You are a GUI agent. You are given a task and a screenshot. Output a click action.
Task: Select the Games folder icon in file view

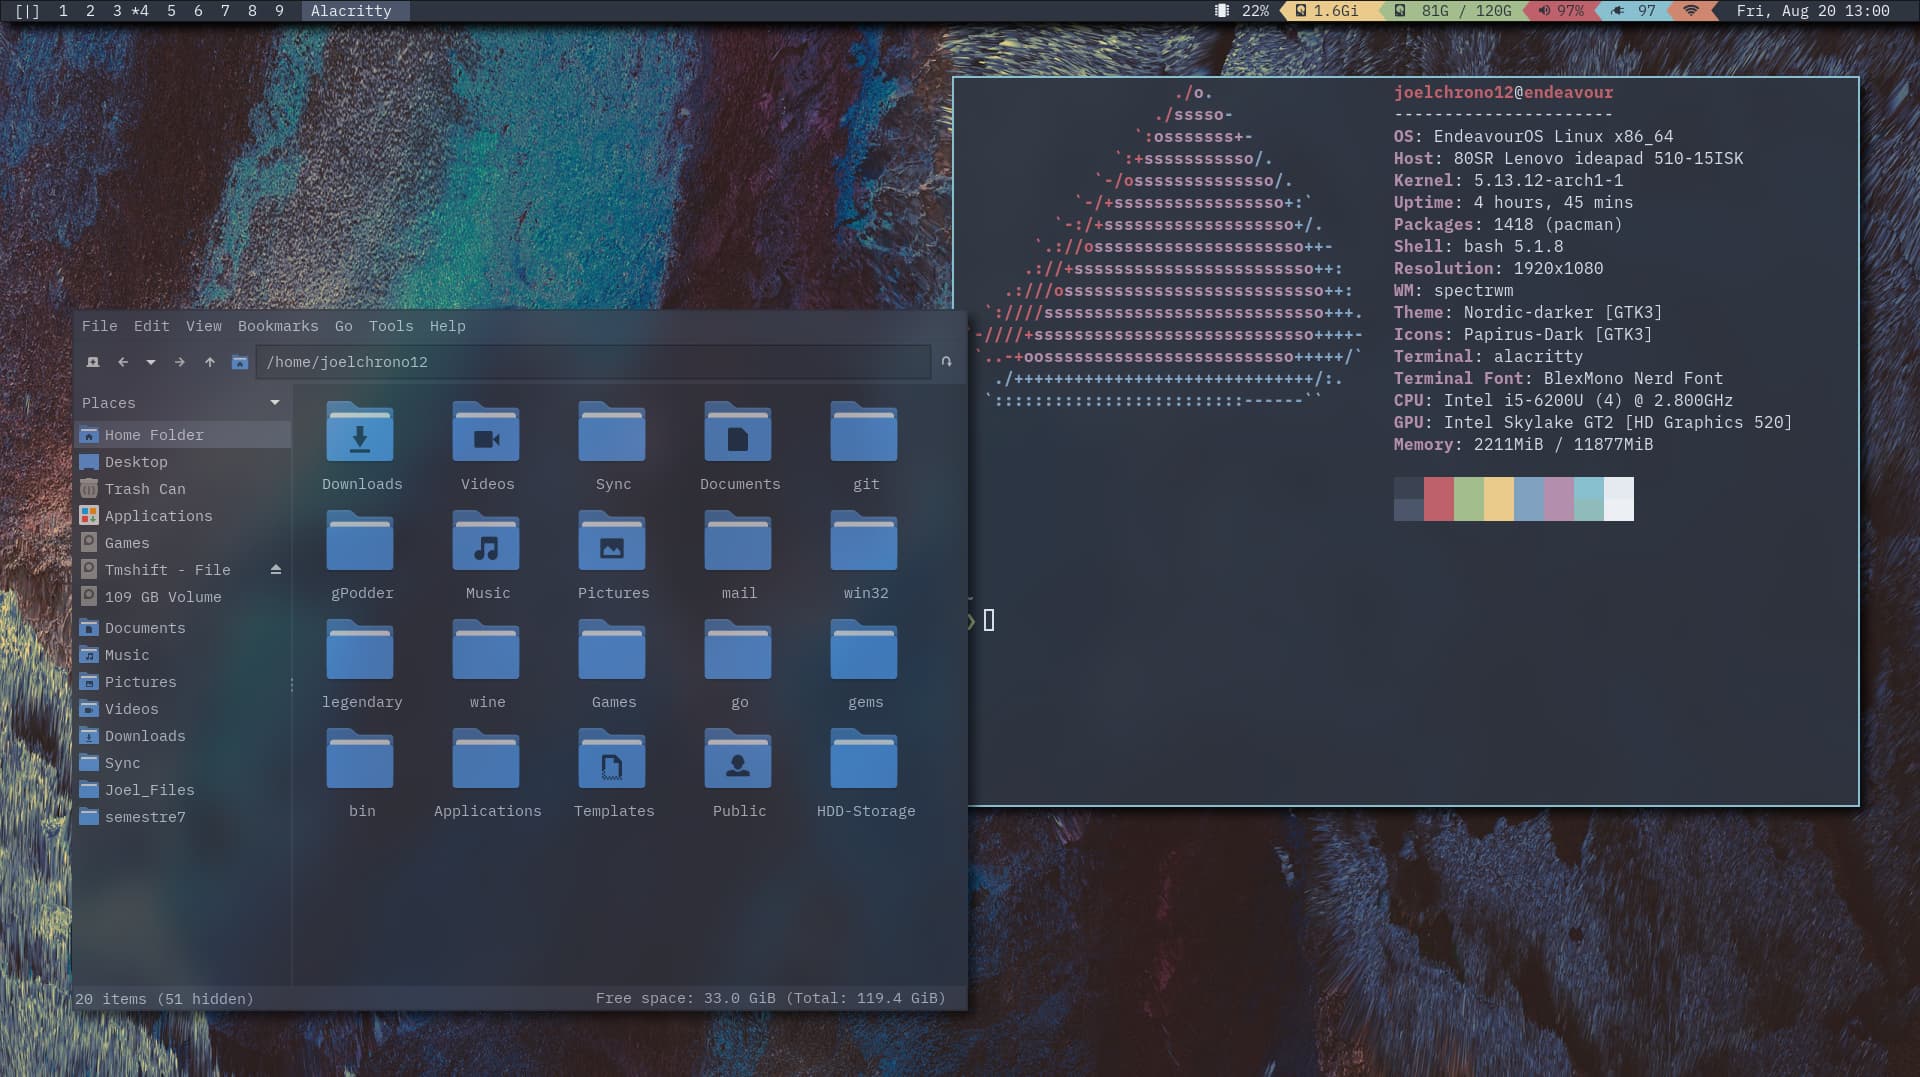tap(612, 650)
